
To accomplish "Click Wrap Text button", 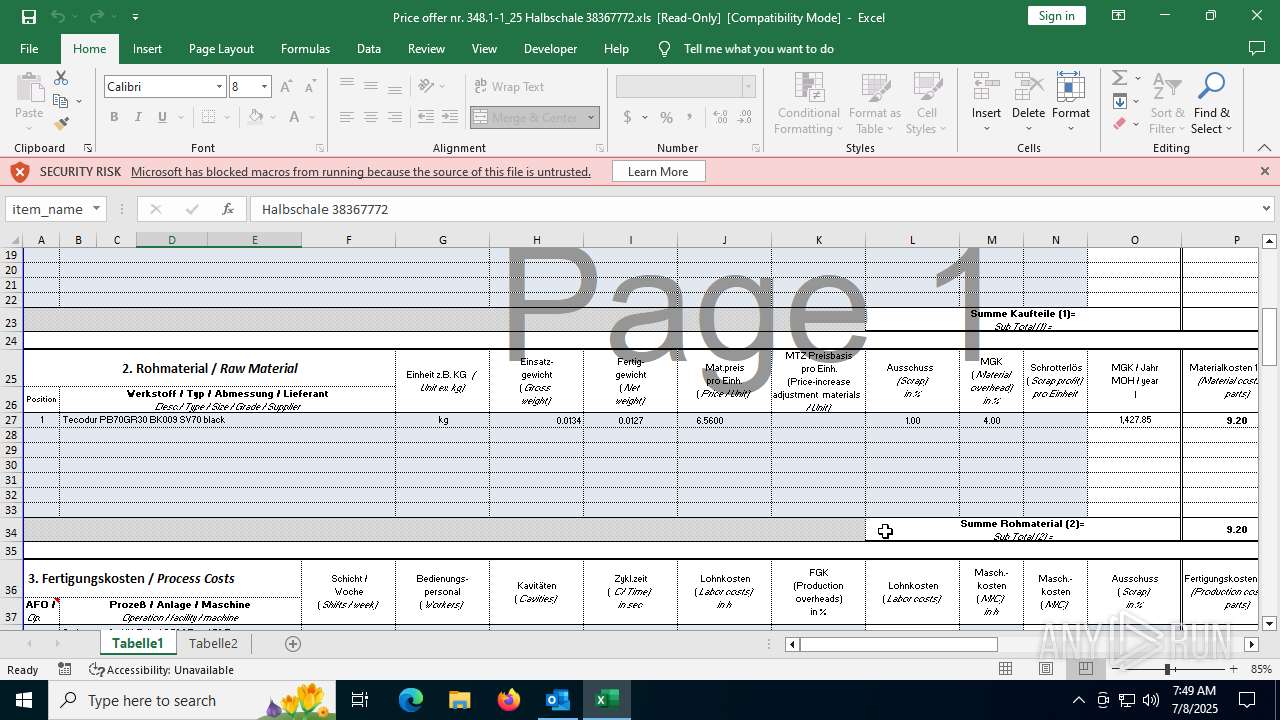I will point(509,87).
